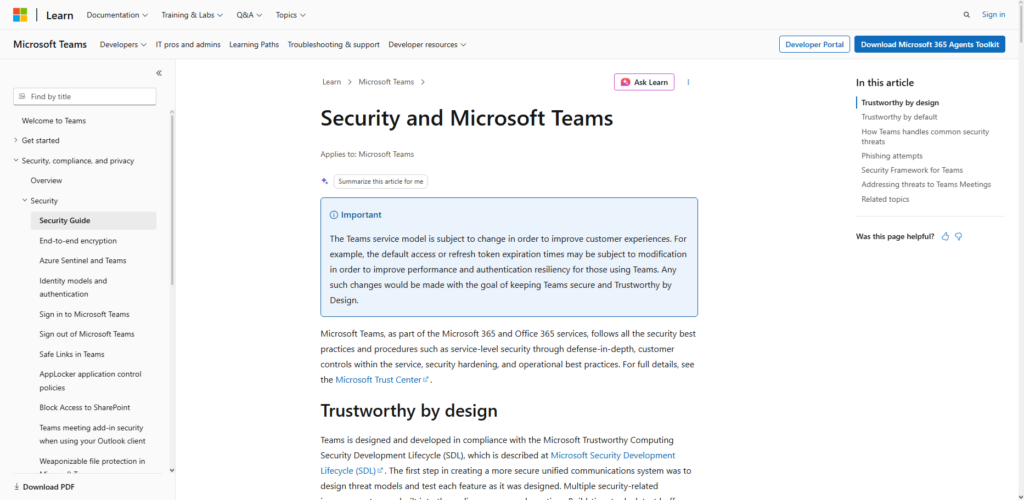Open the Documentation dropdown menu
1024x500 pixels.
pyautogui.click(x=117, y=14)
